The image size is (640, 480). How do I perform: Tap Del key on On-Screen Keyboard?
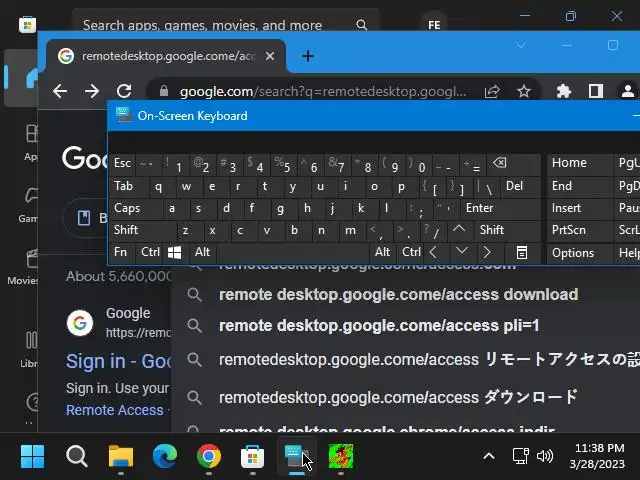pos(521,186)
